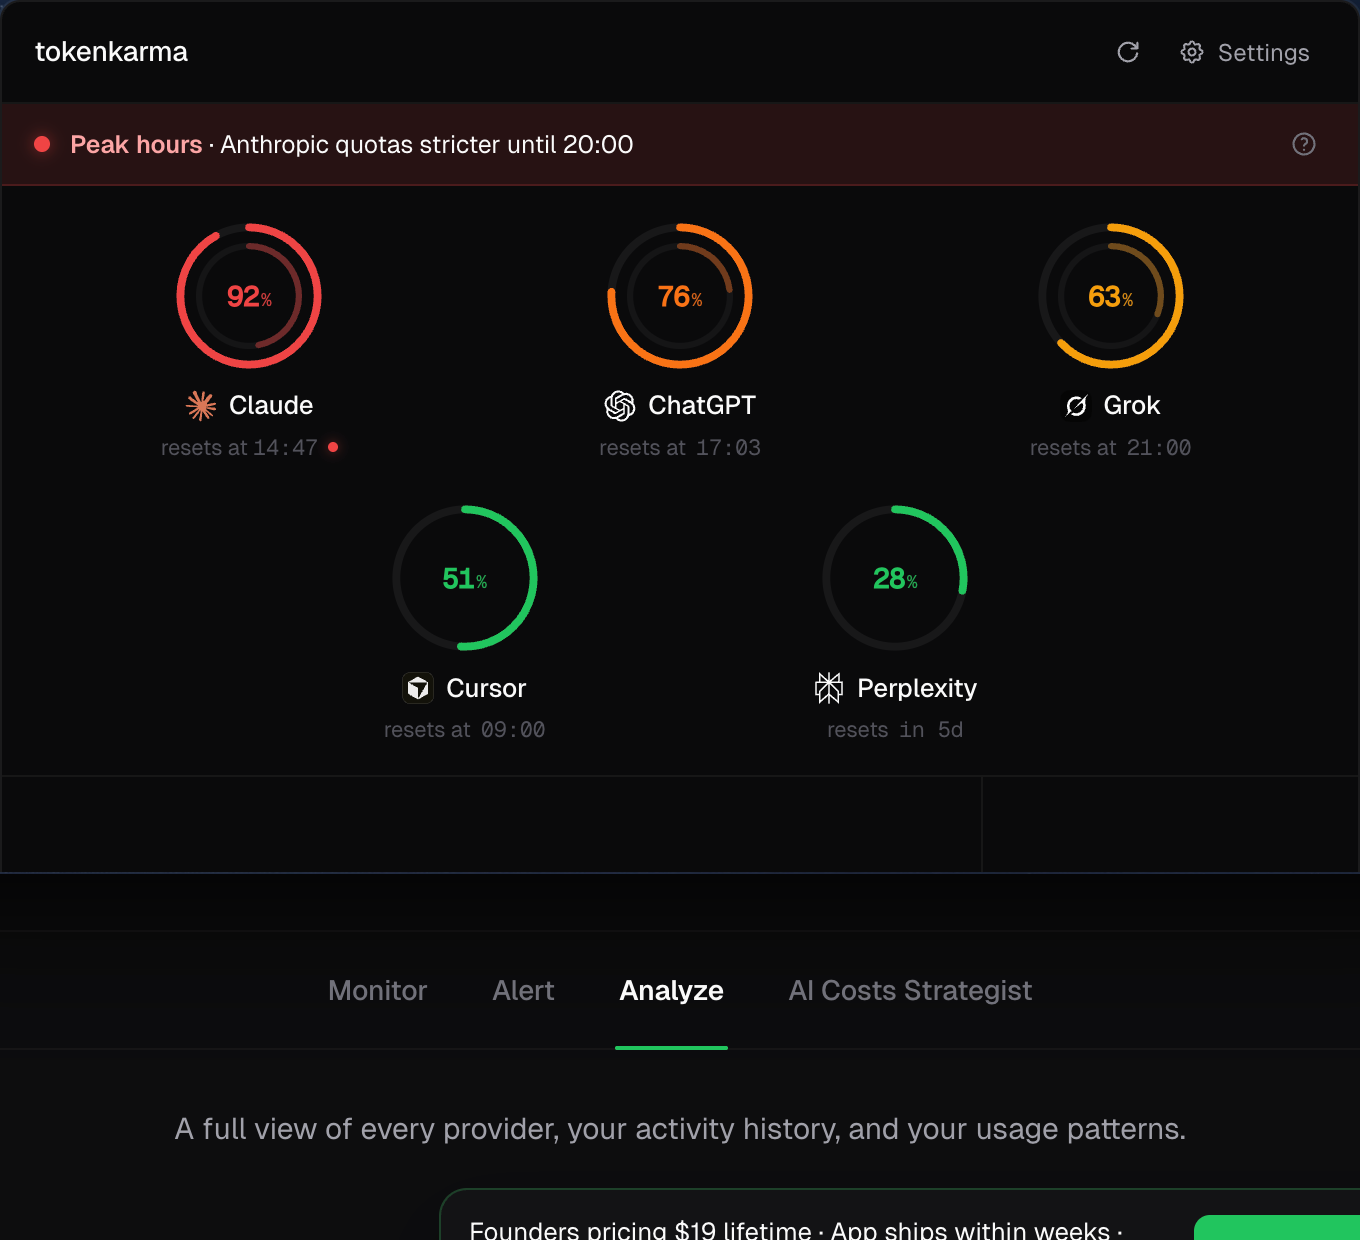Select the Cursor 51% usage ring

tap(465, 578)
